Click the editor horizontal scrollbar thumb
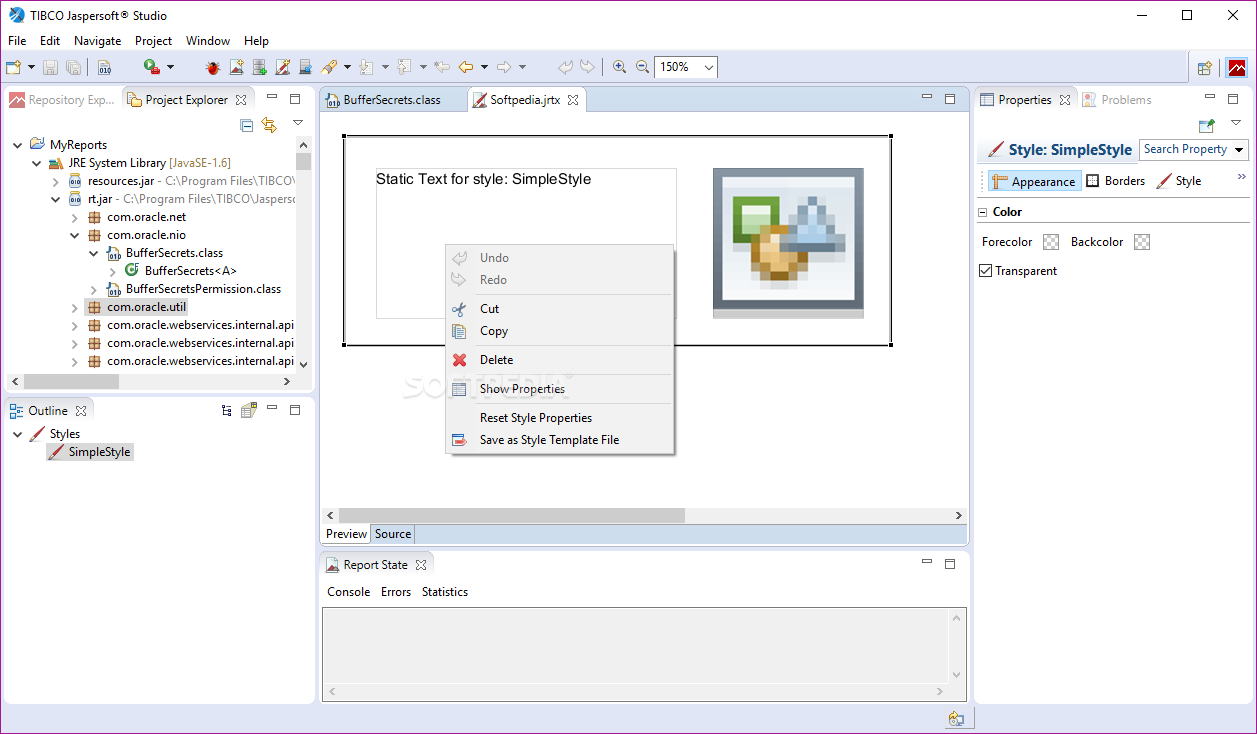1257x734 pixels. (512, 516)
